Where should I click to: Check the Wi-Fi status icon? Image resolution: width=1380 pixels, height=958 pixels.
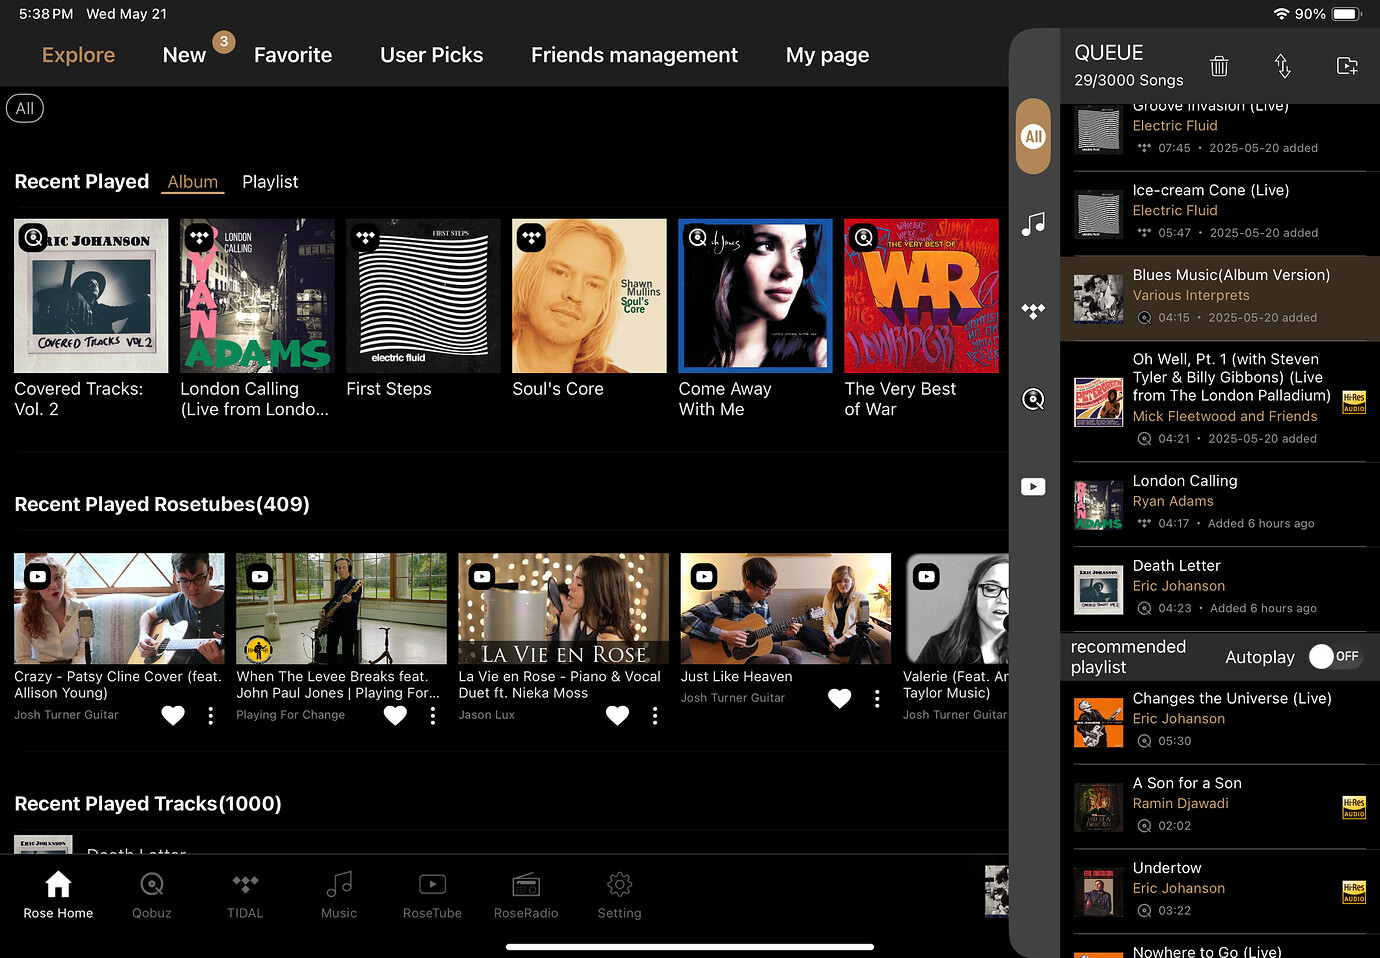click(1281, 14)
